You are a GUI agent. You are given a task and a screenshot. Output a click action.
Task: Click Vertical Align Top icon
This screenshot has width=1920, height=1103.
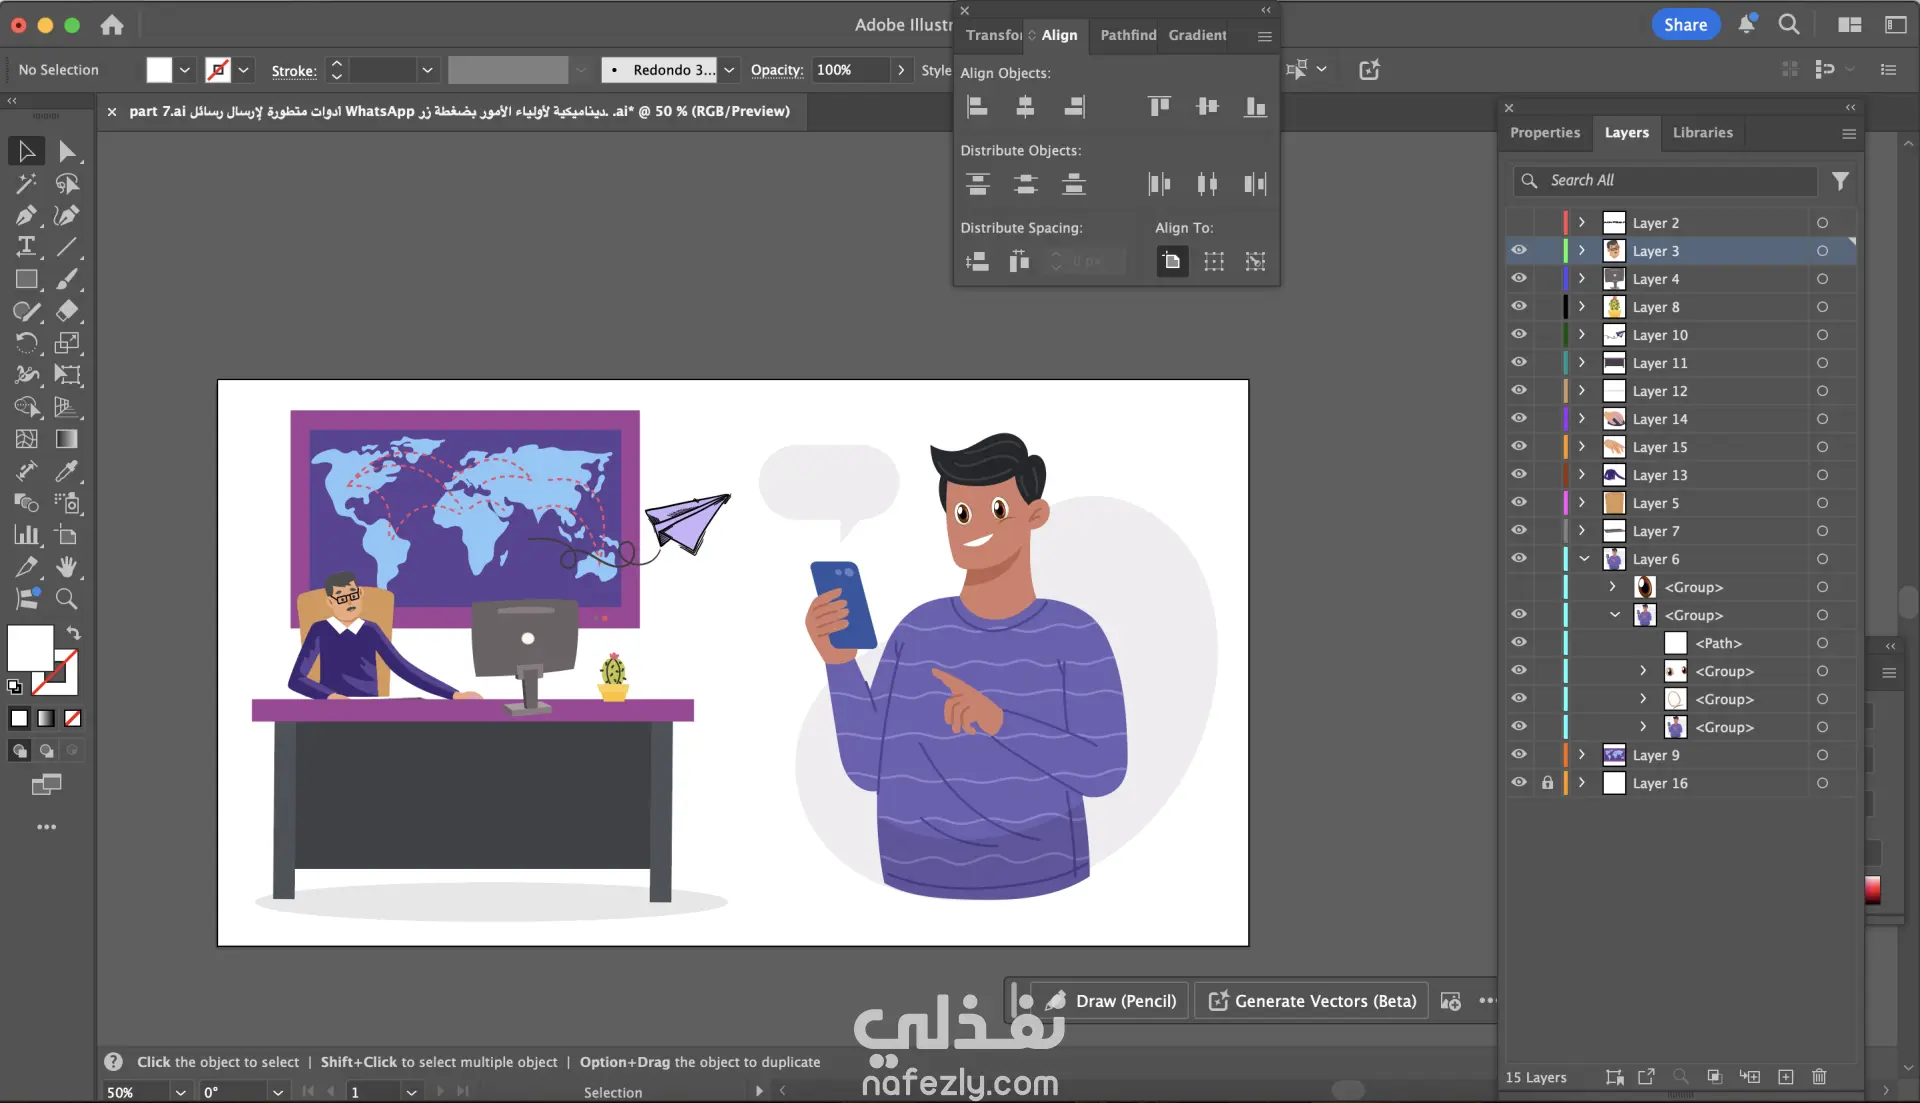(1159, 107)
